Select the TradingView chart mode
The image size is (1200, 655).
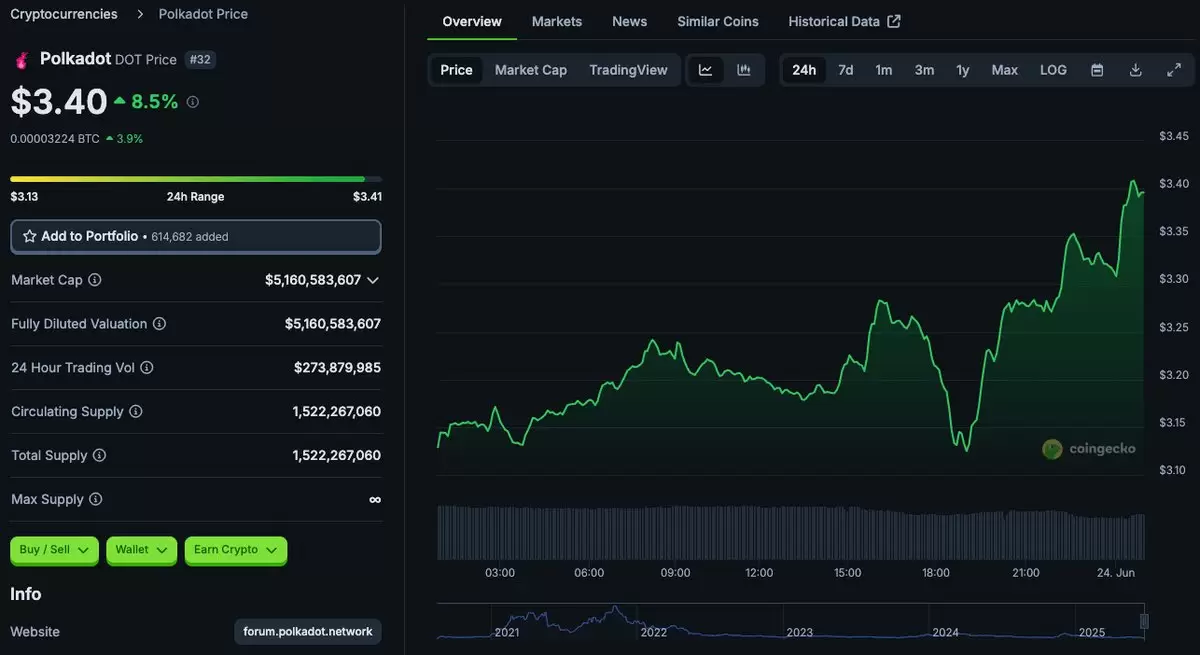point(629,70)
